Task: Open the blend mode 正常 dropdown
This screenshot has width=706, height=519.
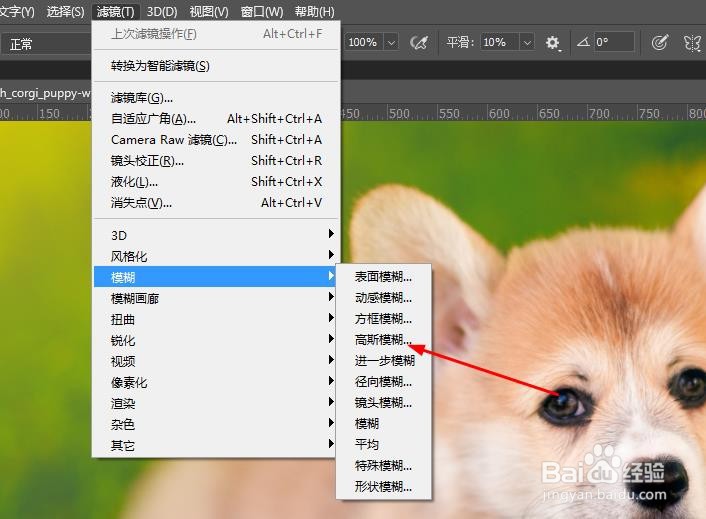Action: pyautogui.click(x=46, y=44)
